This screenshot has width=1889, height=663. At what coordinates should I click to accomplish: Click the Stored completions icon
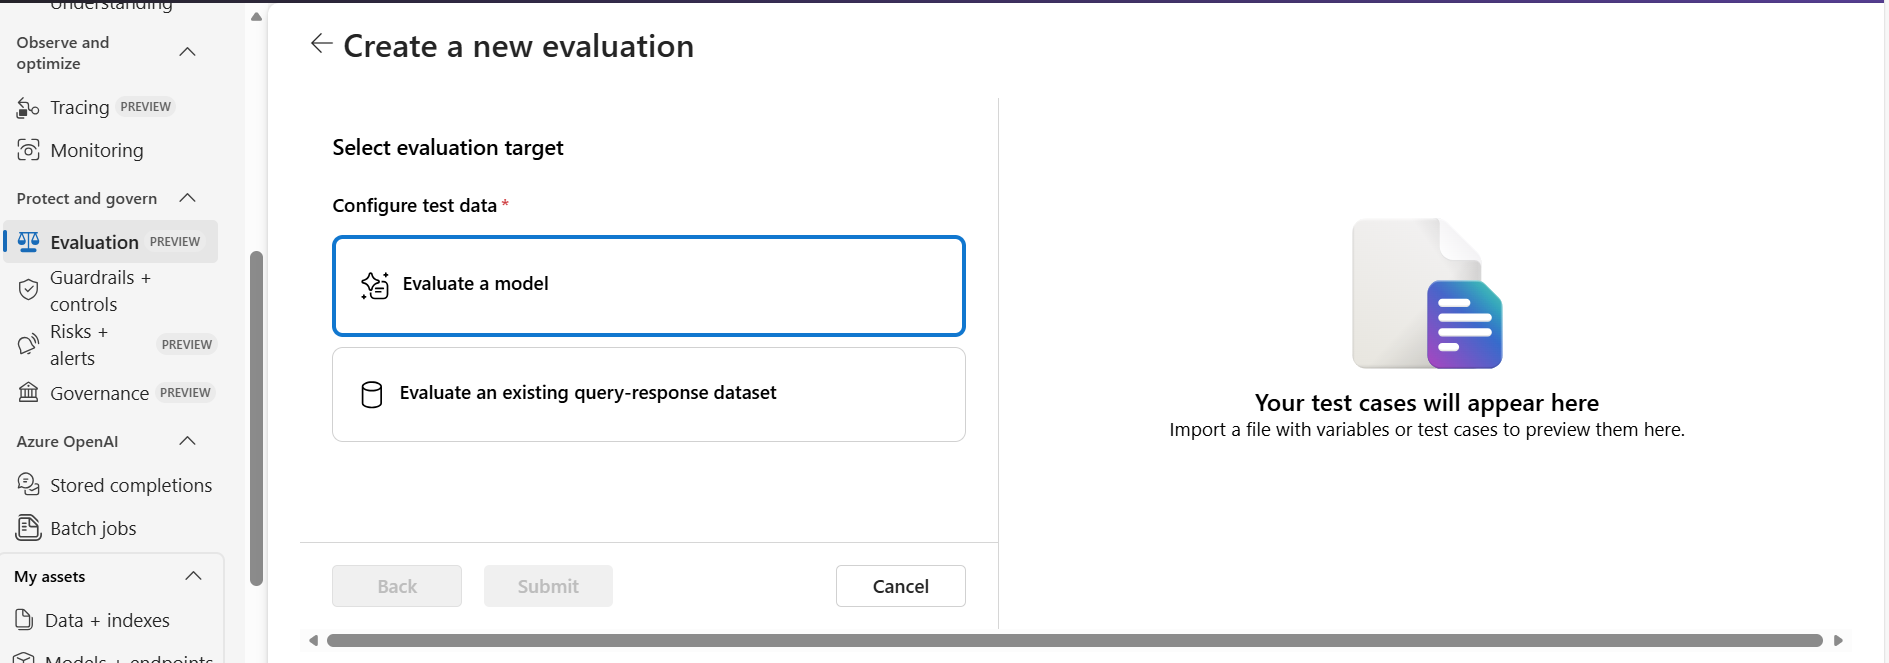[x=28, y=485]
